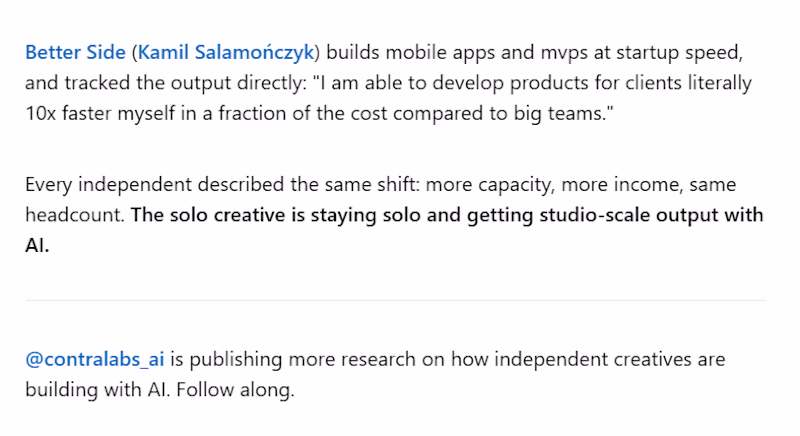Open the Kamil Salamończyk profile link
This screenshot has width=800, height=436.
pyautogui.click(x=225, y=52)
